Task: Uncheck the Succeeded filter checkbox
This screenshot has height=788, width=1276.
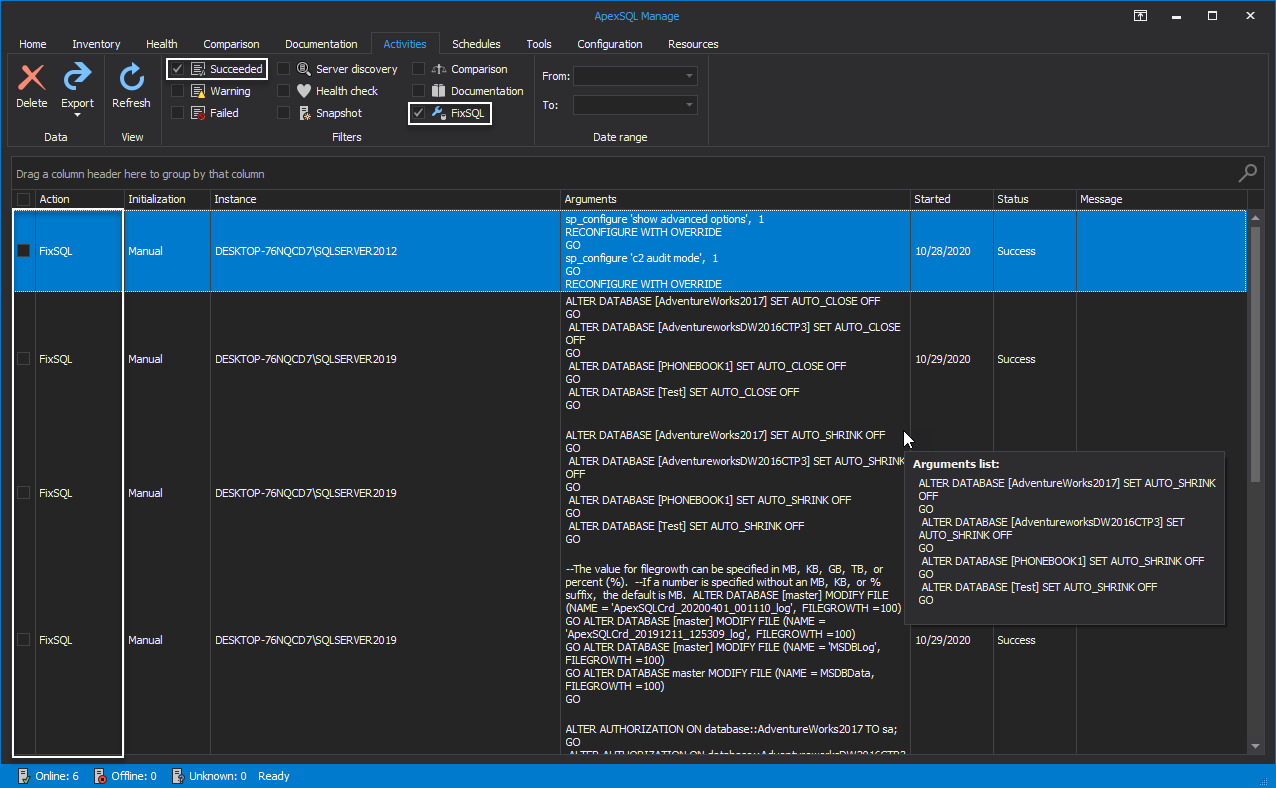Action: tap(177, 69)
